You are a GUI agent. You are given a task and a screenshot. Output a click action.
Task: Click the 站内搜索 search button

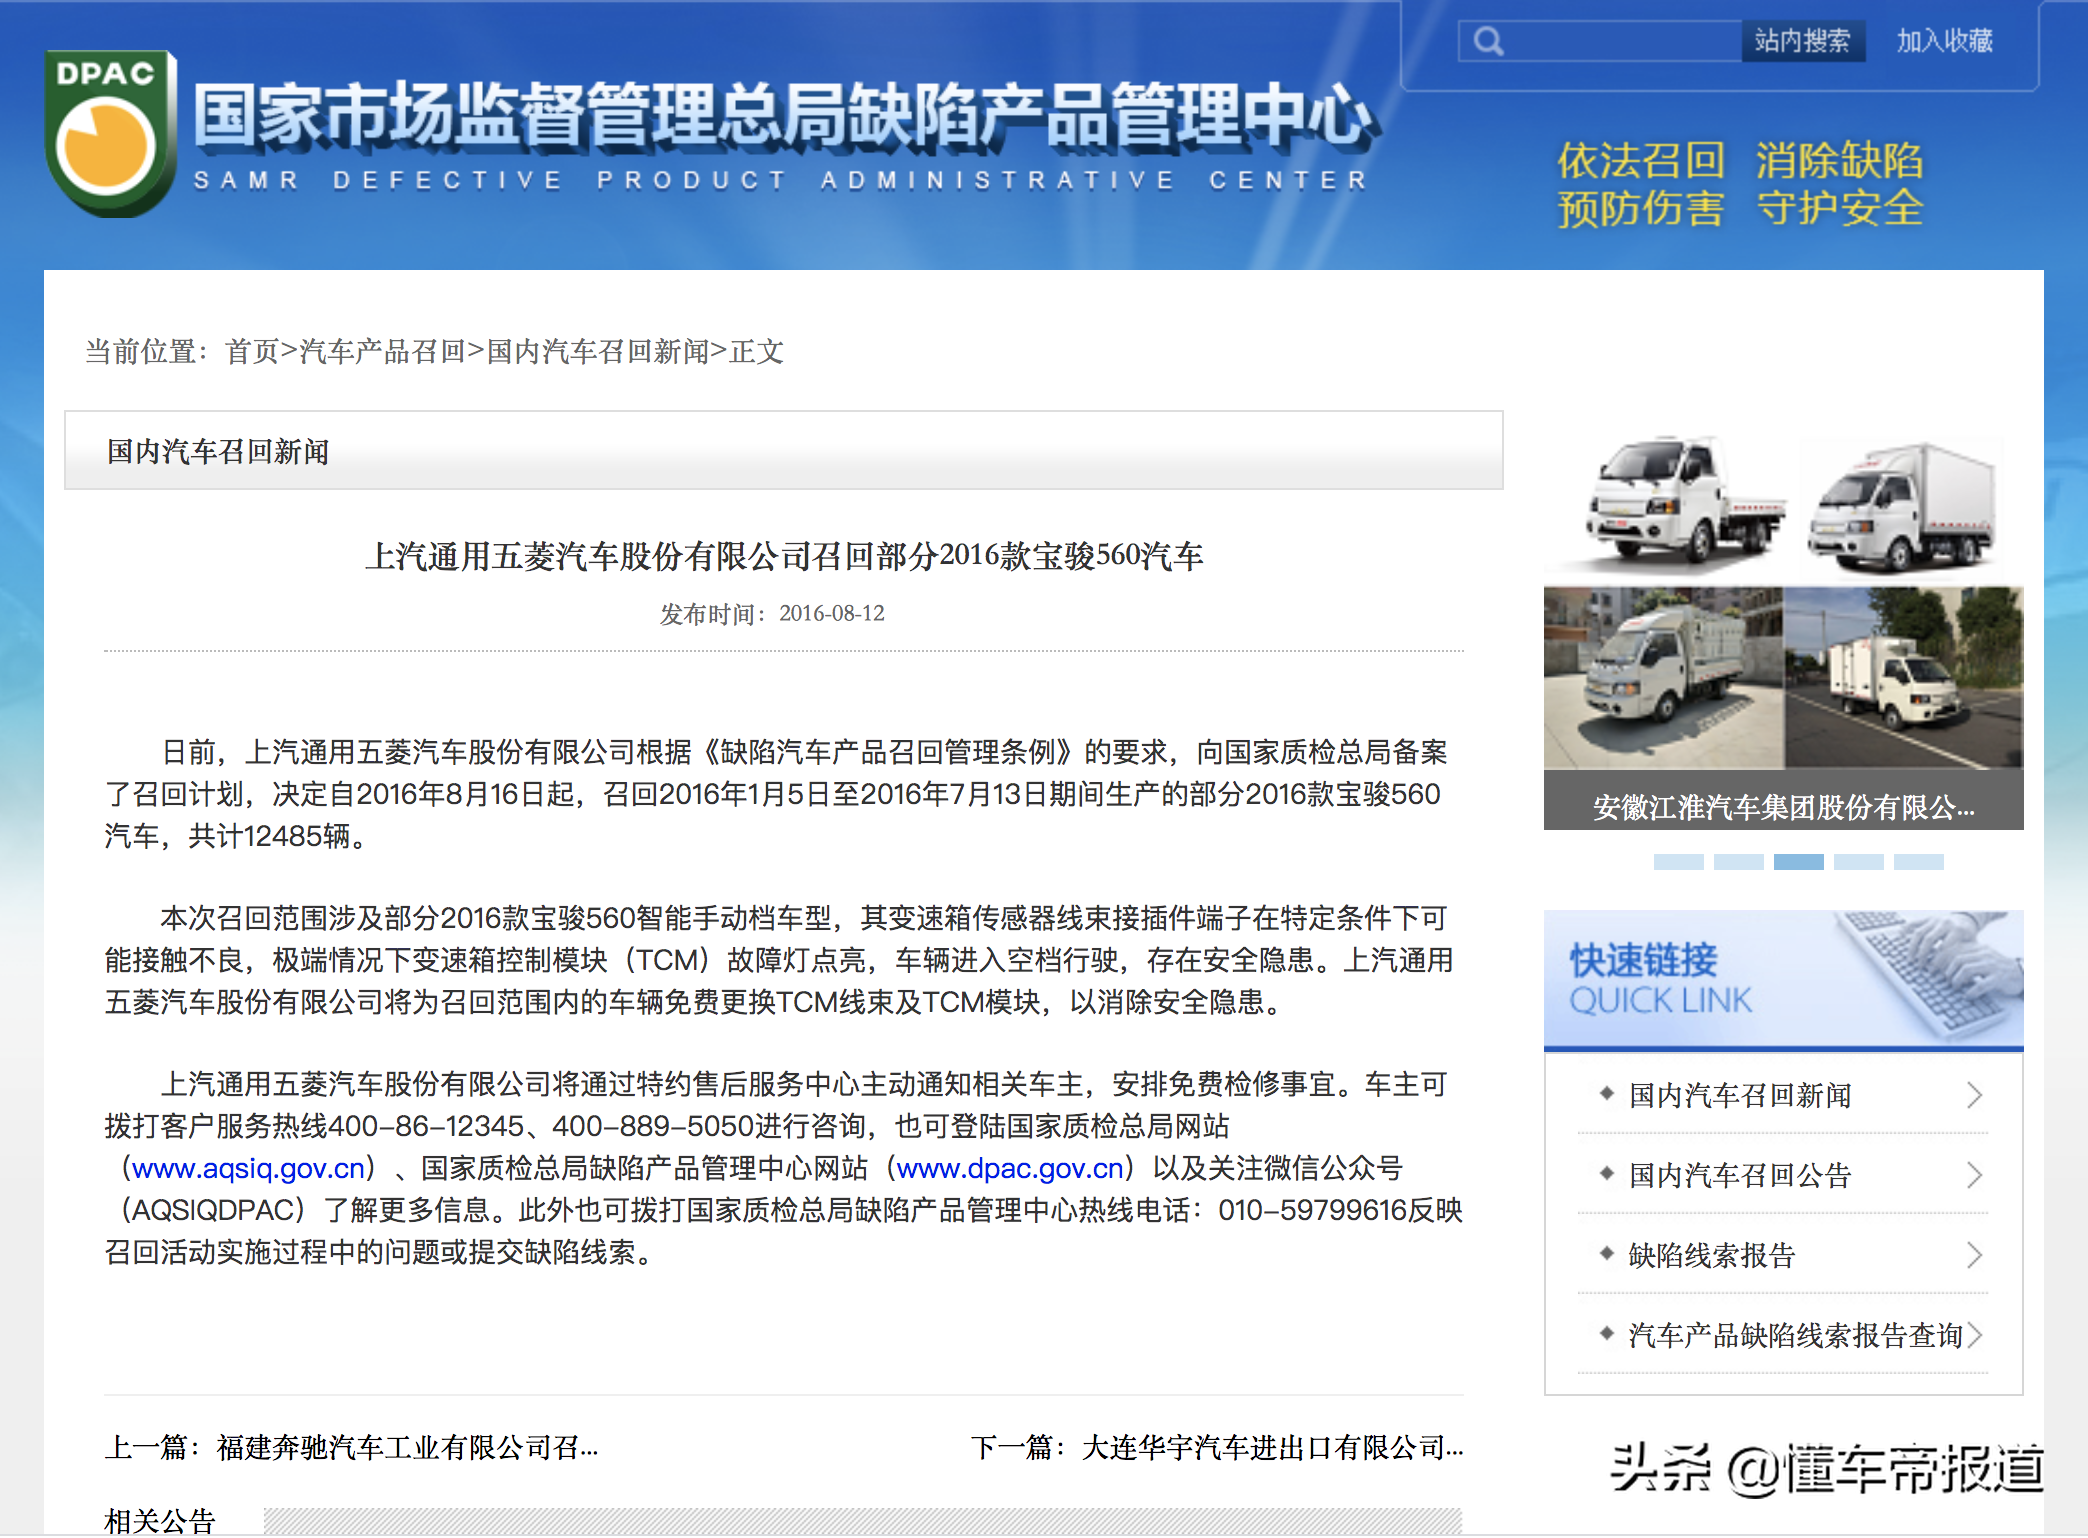[1802, 41]
